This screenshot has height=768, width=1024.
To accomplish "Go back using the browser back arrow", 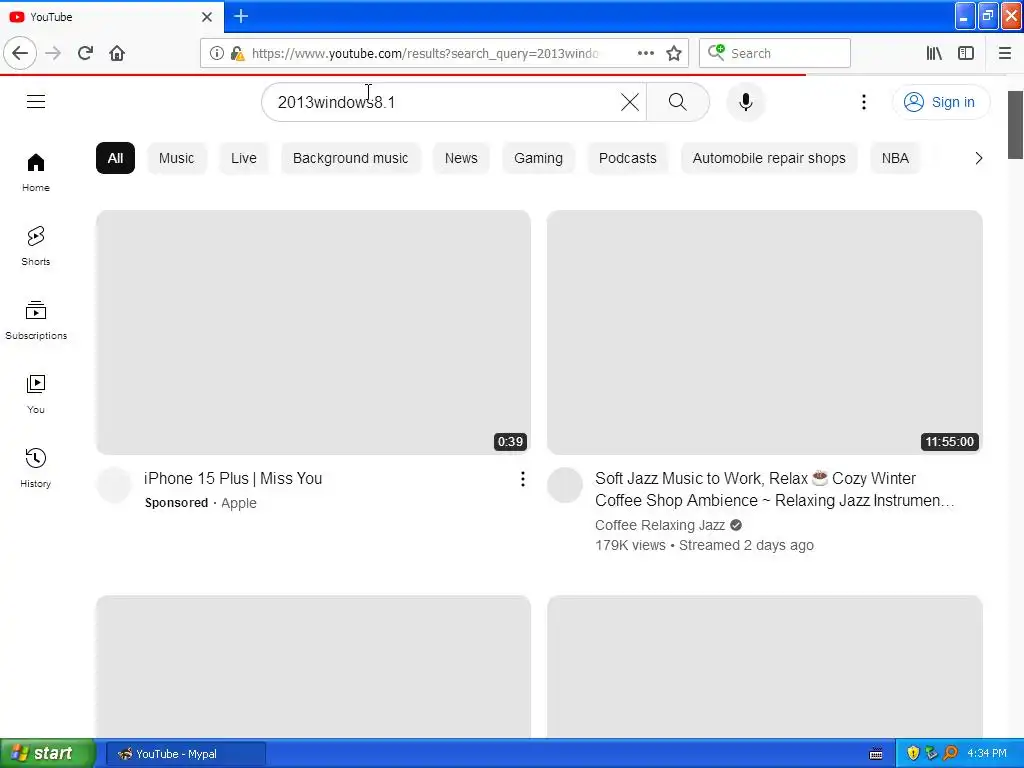I will pos(20,53).
